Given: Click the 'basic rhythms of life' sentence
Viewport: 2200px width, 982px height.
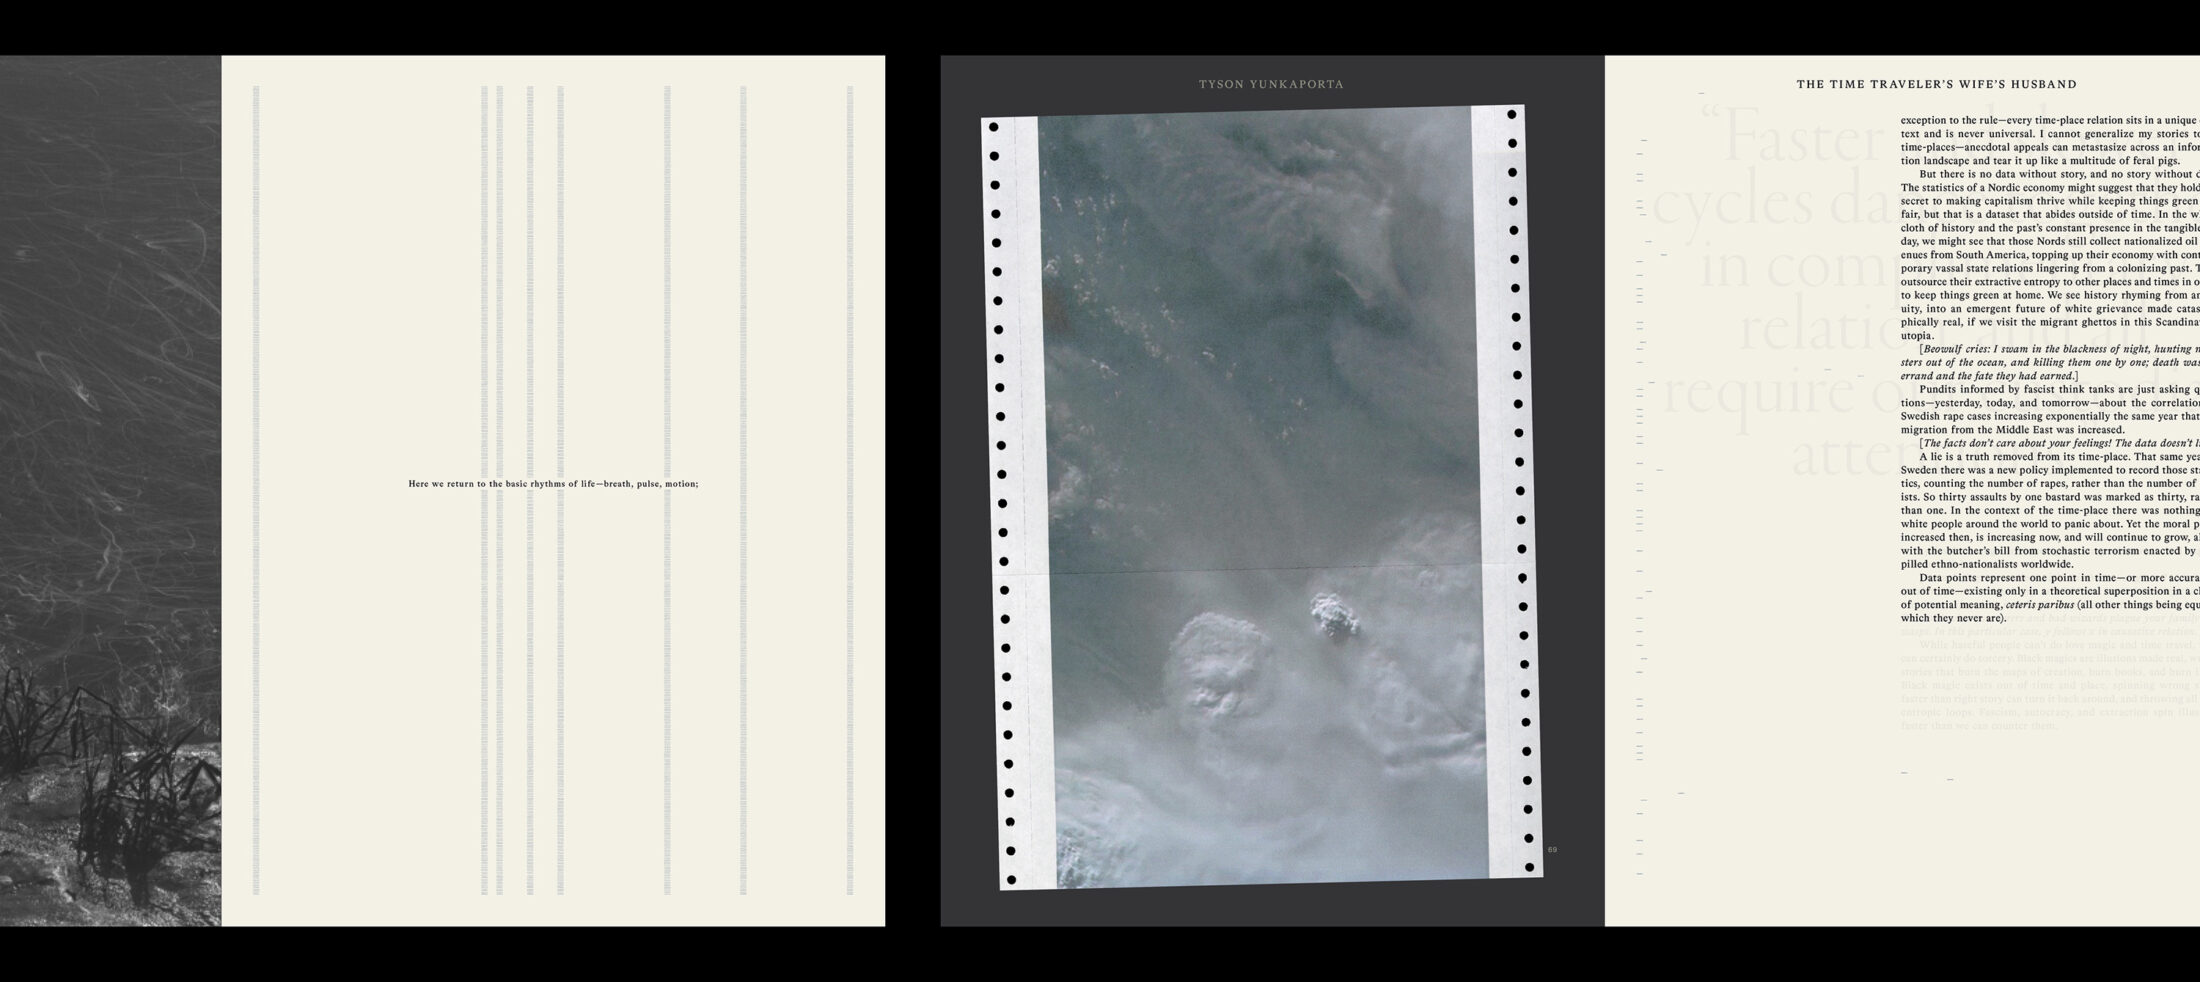Looking at the screenshot, I should coord(553,484).
